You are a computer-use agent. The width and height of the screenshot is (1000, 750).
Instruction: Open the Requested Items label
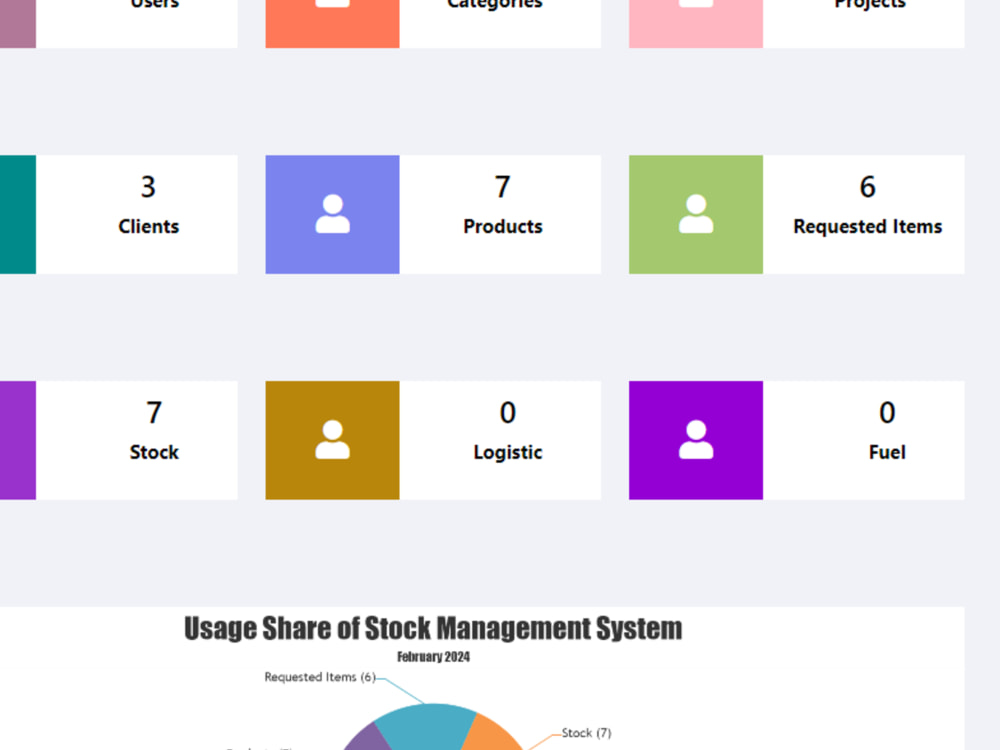click(x=867, y=226)
